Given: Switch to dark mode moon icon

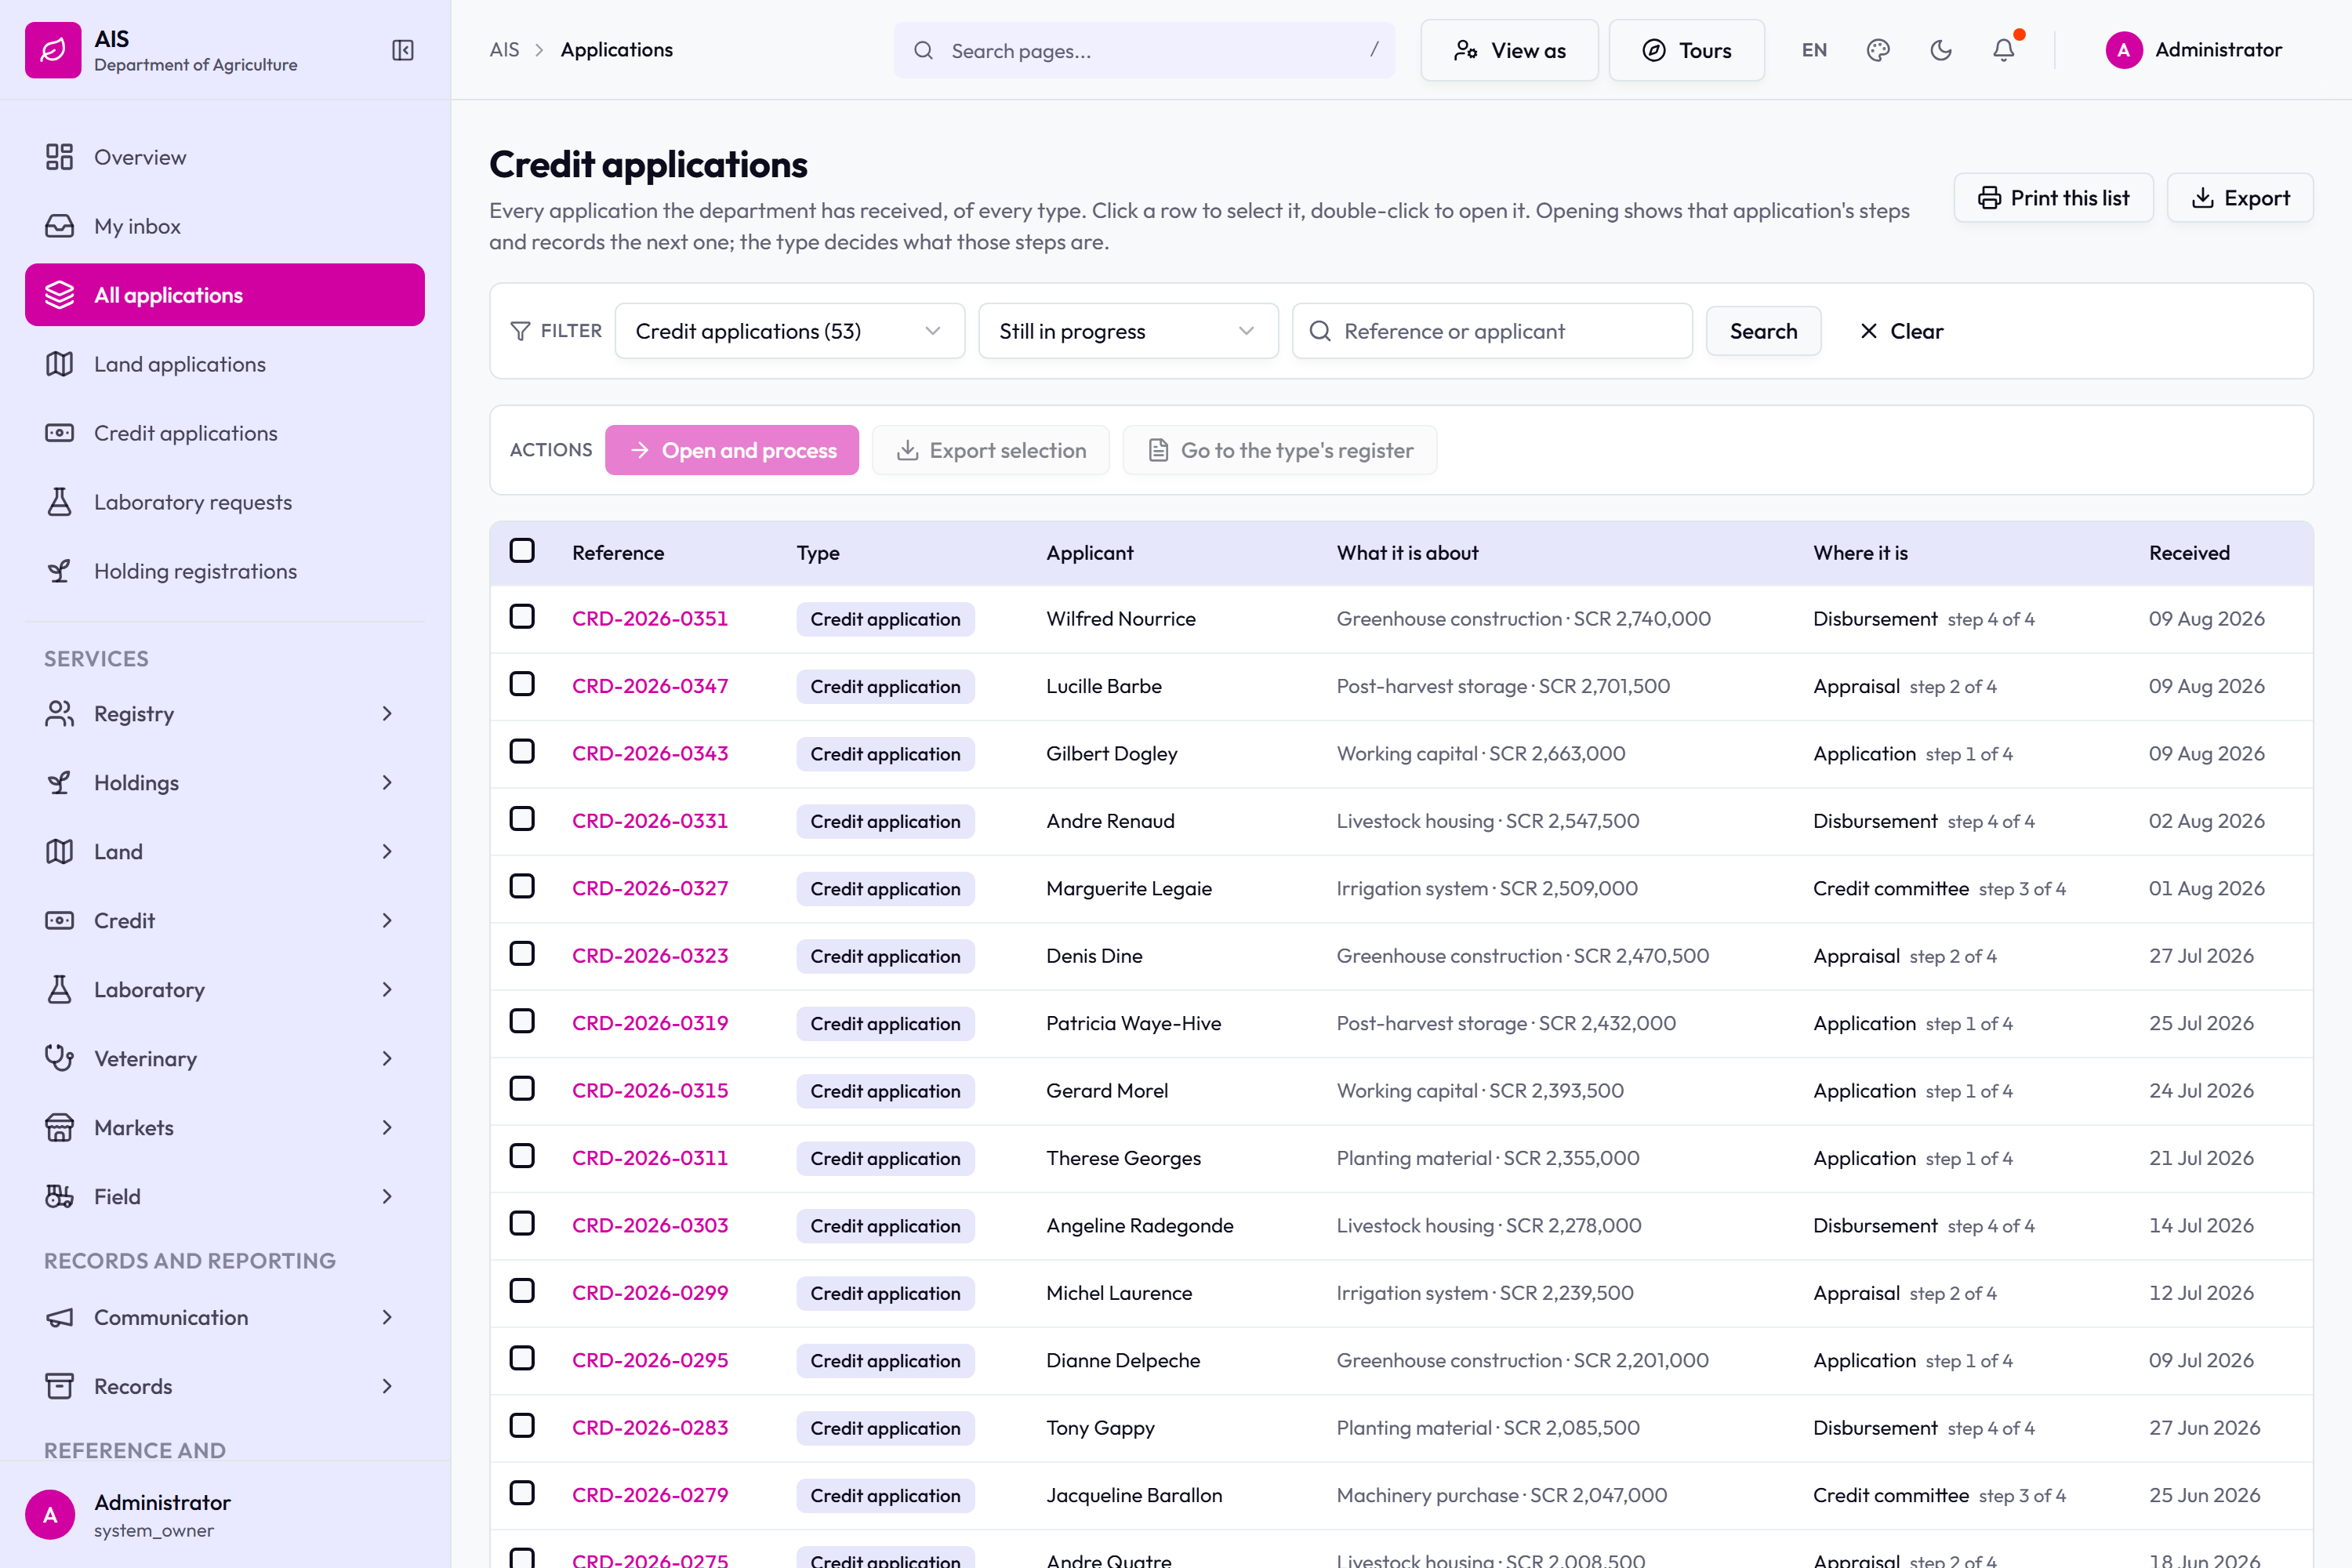Looking at the screenshot, I should point(1941,50).
